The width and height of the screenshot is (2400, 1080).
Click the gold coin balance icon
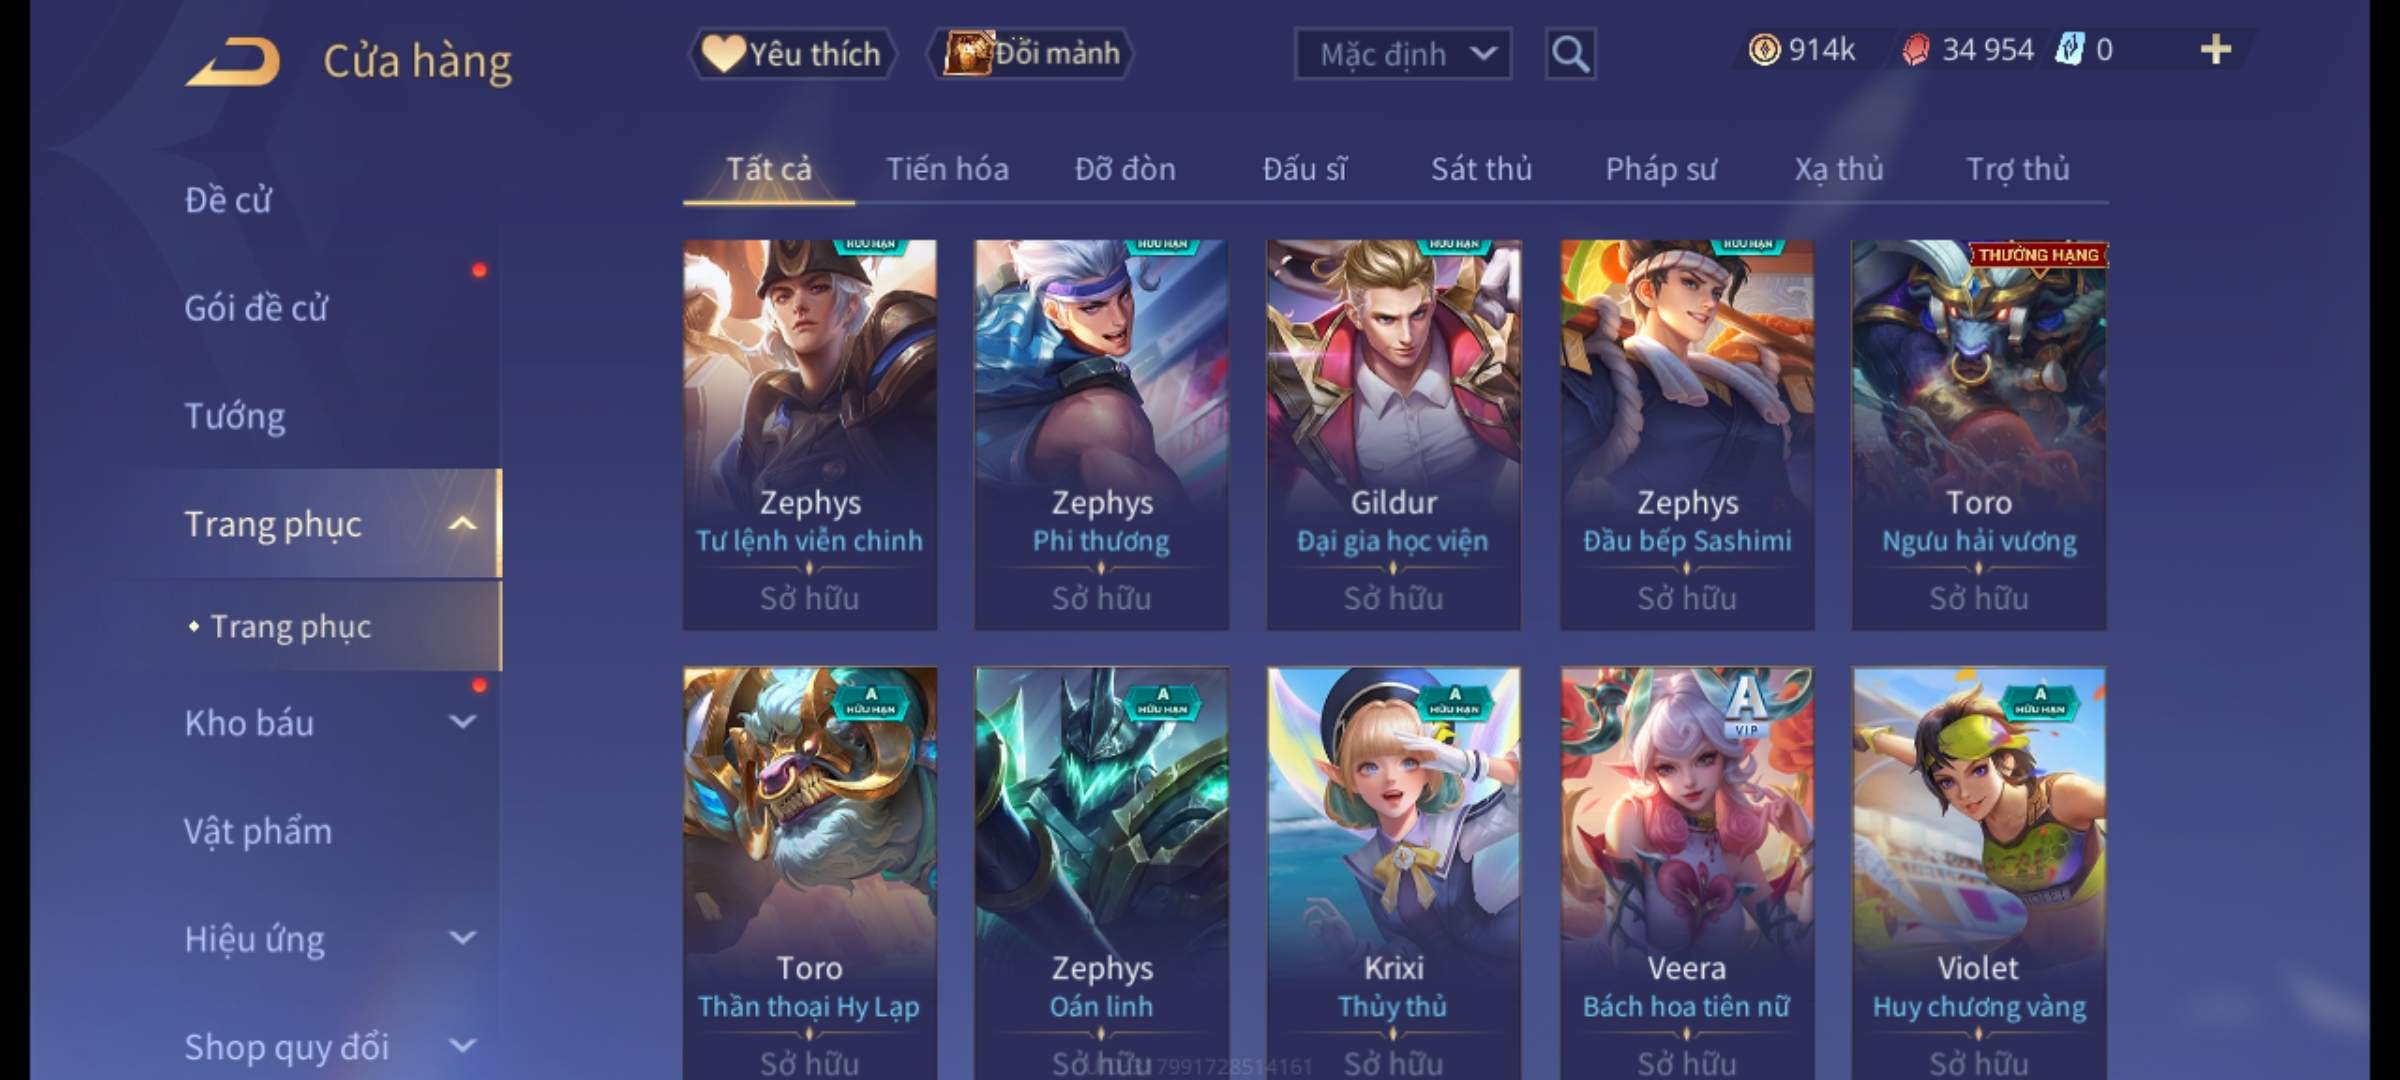click(1764, 49)
